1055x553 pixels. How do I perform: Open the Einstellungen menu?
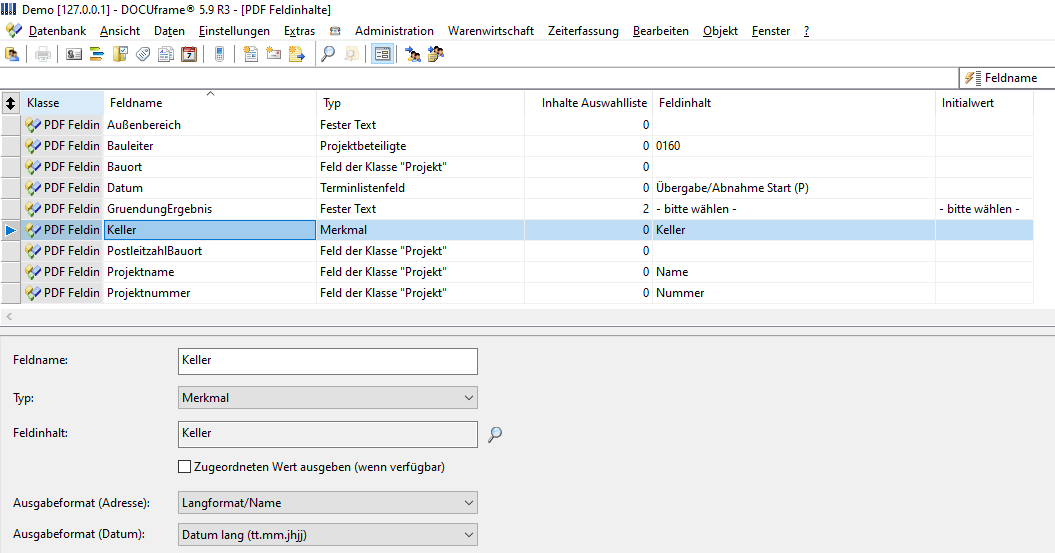click(x=234, y=31)
